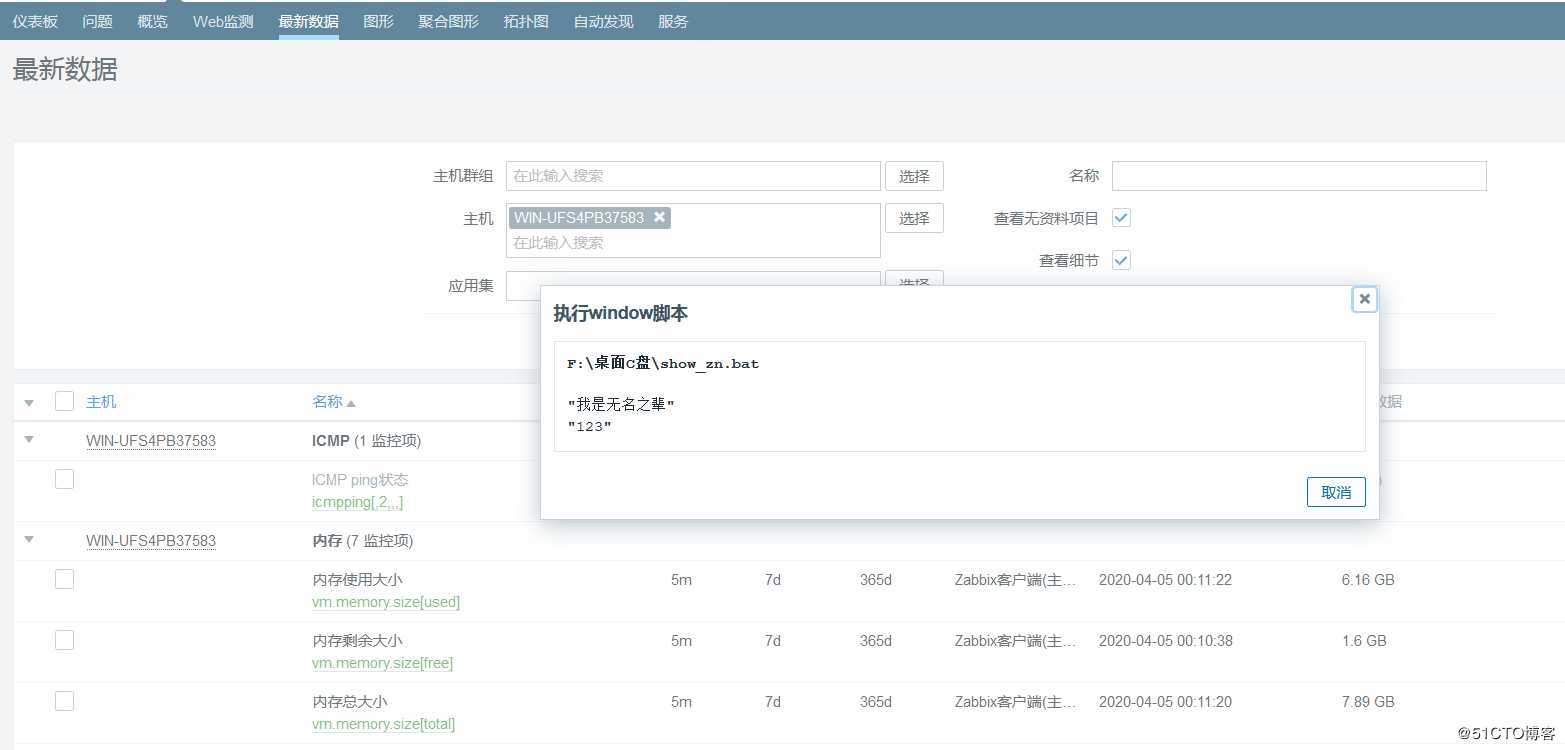Click ICMP ping状态 item name
This screenshot has width=1565, height=750.
(x=360, y=480)
